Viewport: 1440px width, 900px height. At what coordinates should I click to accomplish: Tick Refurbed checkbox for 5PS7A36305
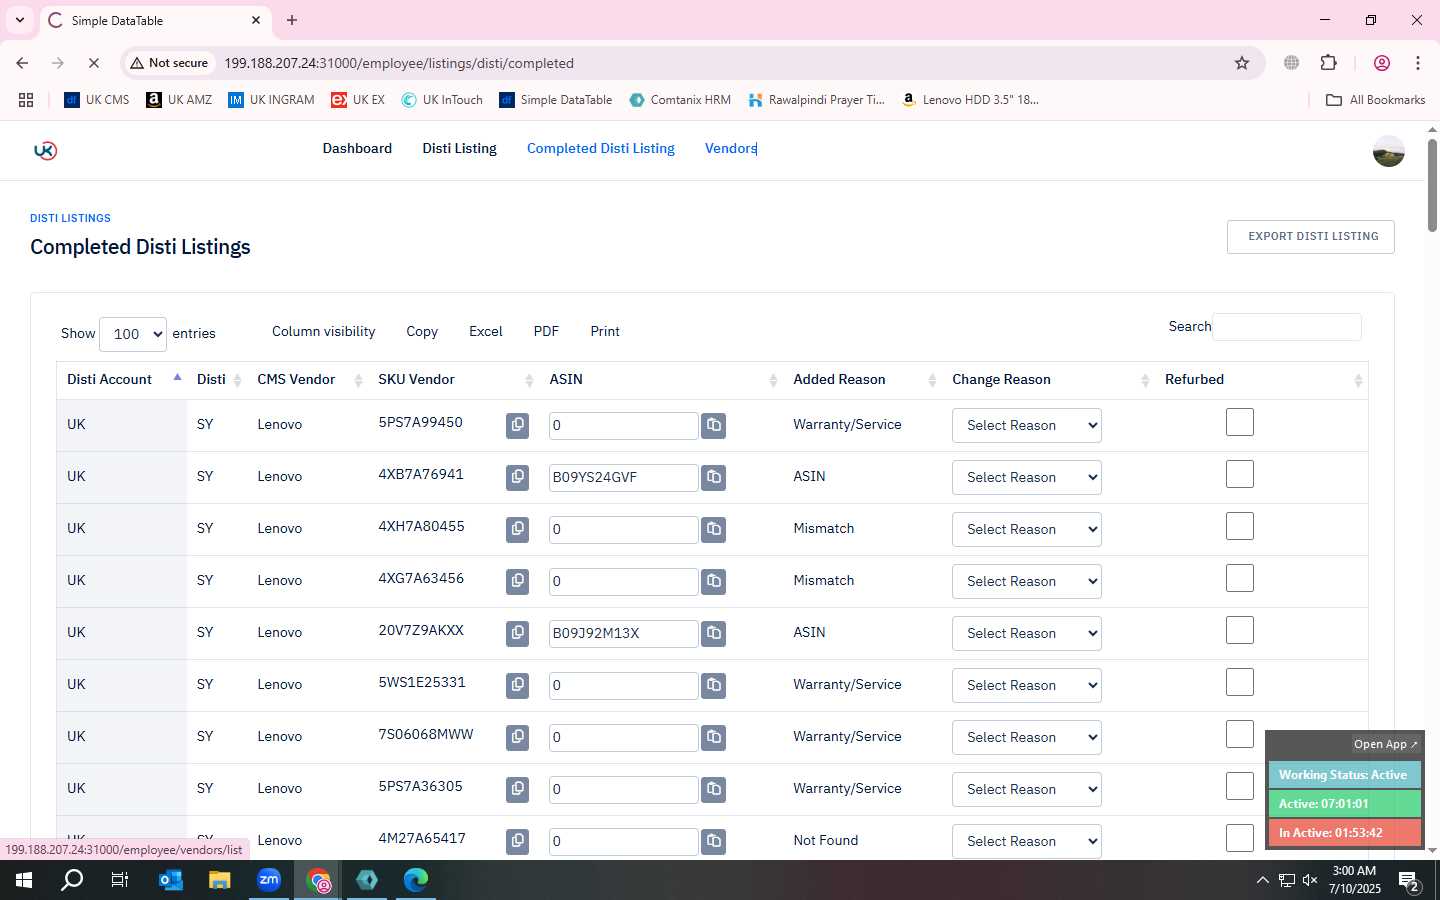[1239, 786]
